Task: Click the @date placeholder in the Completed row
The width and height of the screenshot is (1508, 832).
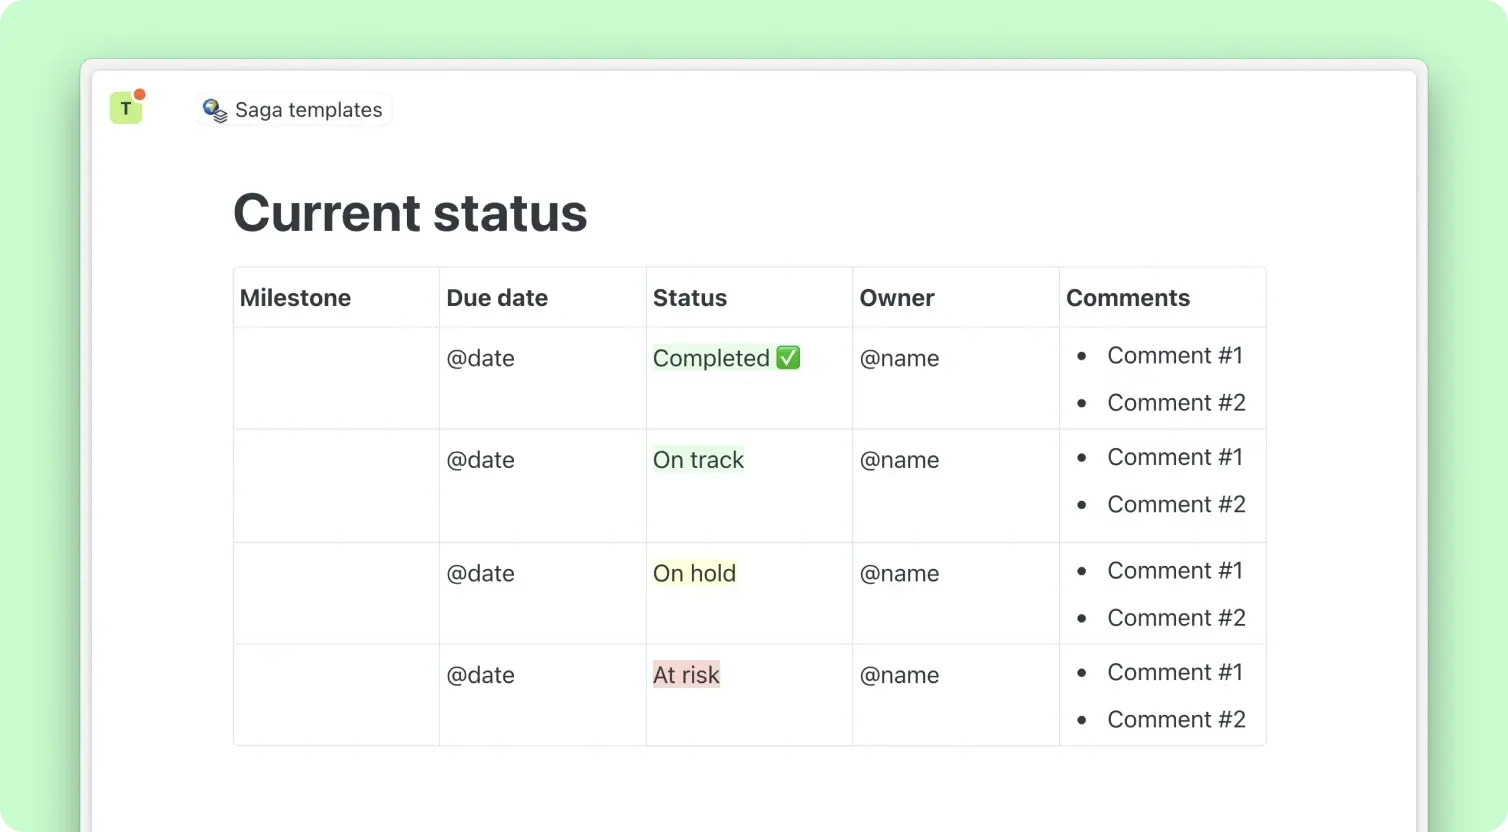Action: coord(480,358)
